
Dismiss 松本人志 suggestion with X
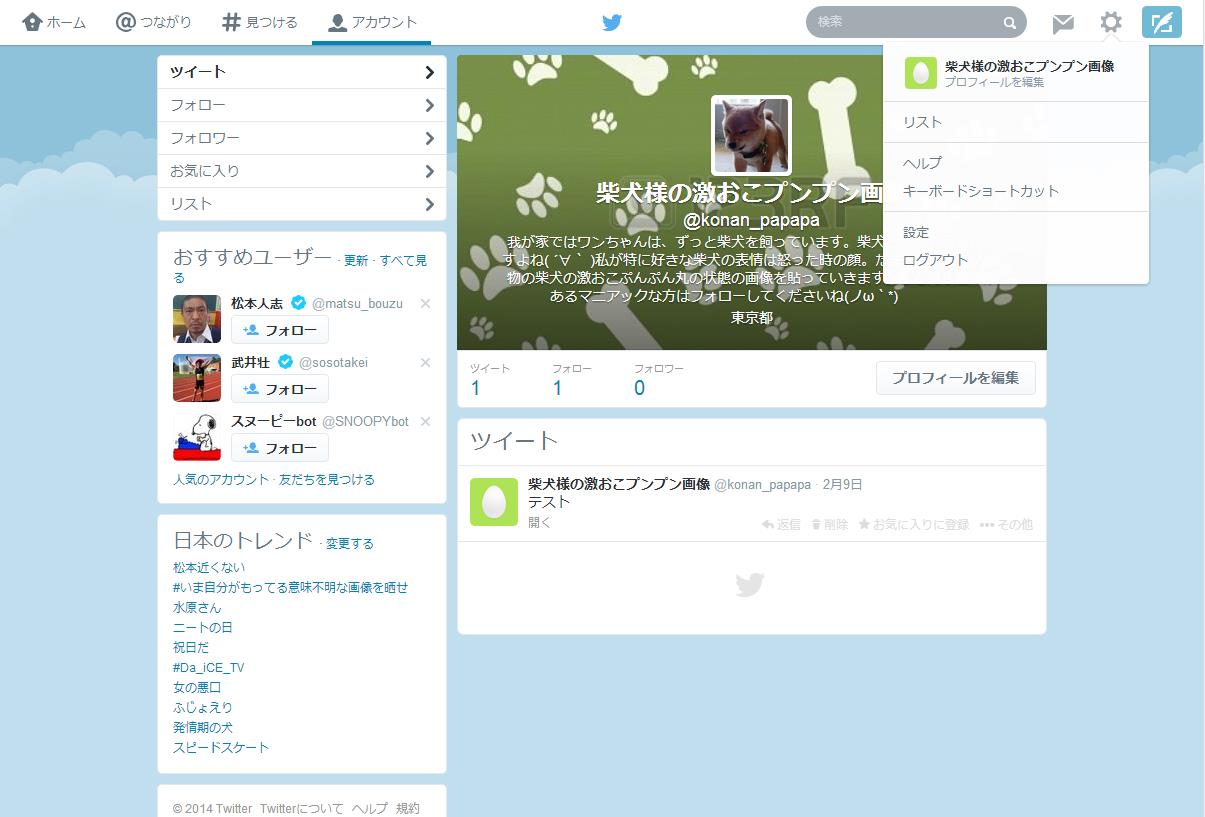coord(425,303)
